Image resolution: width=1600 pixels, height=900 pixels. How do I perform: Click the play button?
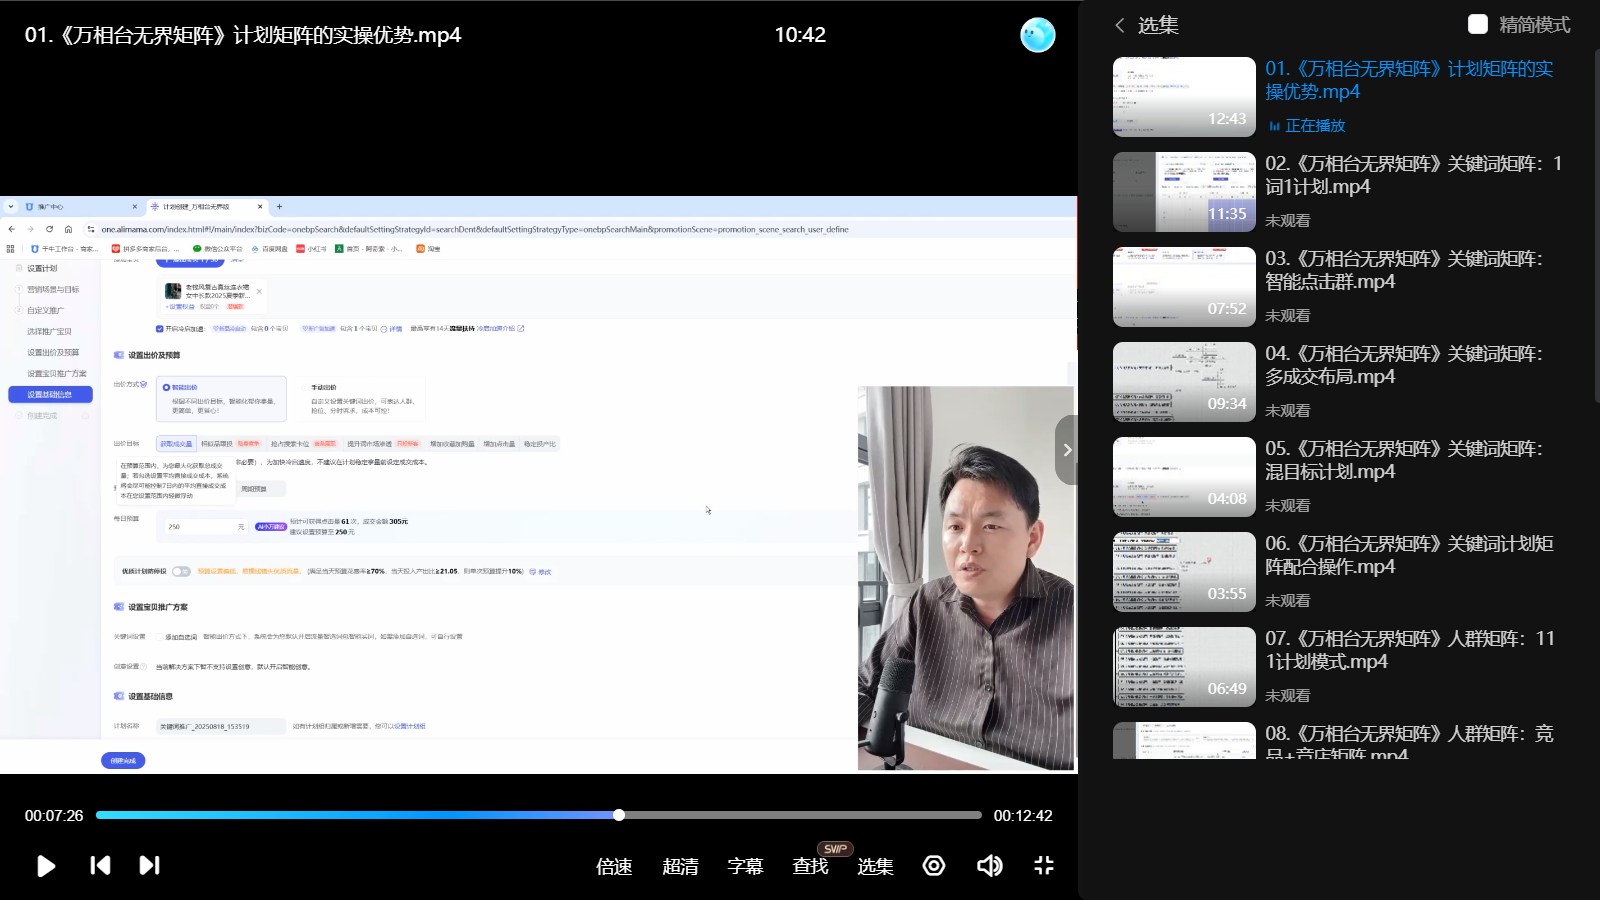pyautogui.click(x=46, y=866)
